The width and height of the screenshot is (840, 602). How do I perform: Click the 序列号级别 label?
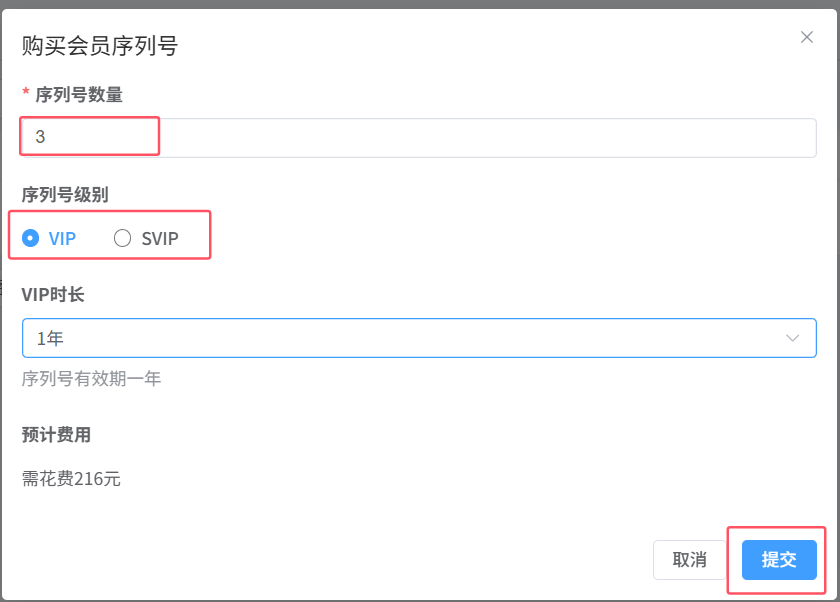(65, 195)
